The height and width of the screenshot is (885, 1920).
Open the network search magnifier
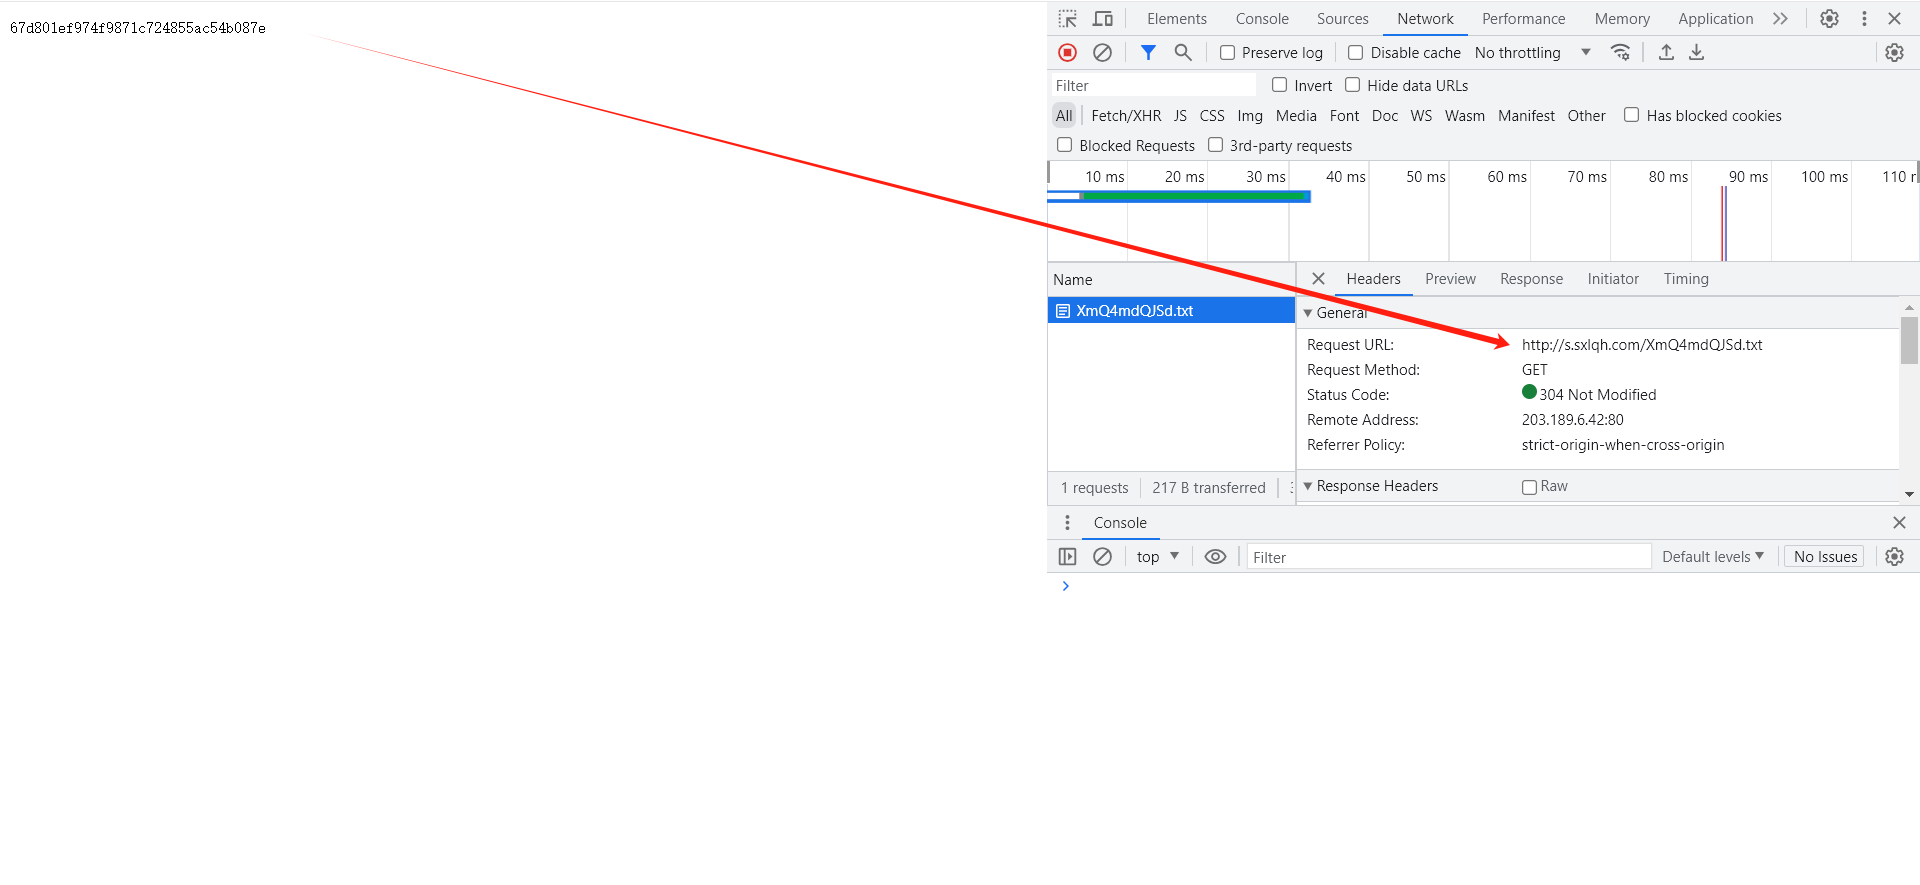click(1183, 53)
